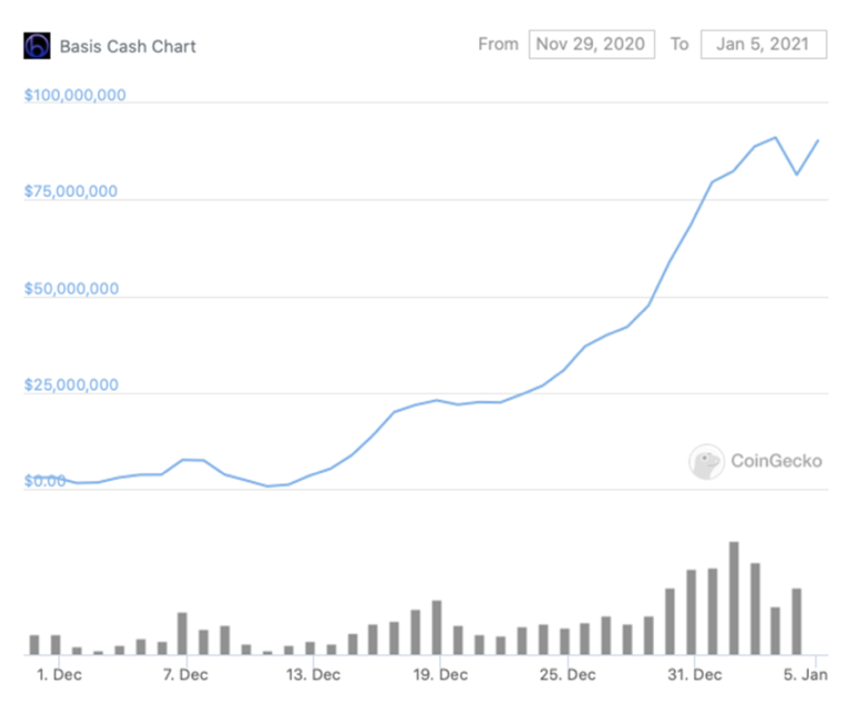Click the 13. Dec axis label
Viewport: 864px width, 704px height.
[x=314, y=674]
